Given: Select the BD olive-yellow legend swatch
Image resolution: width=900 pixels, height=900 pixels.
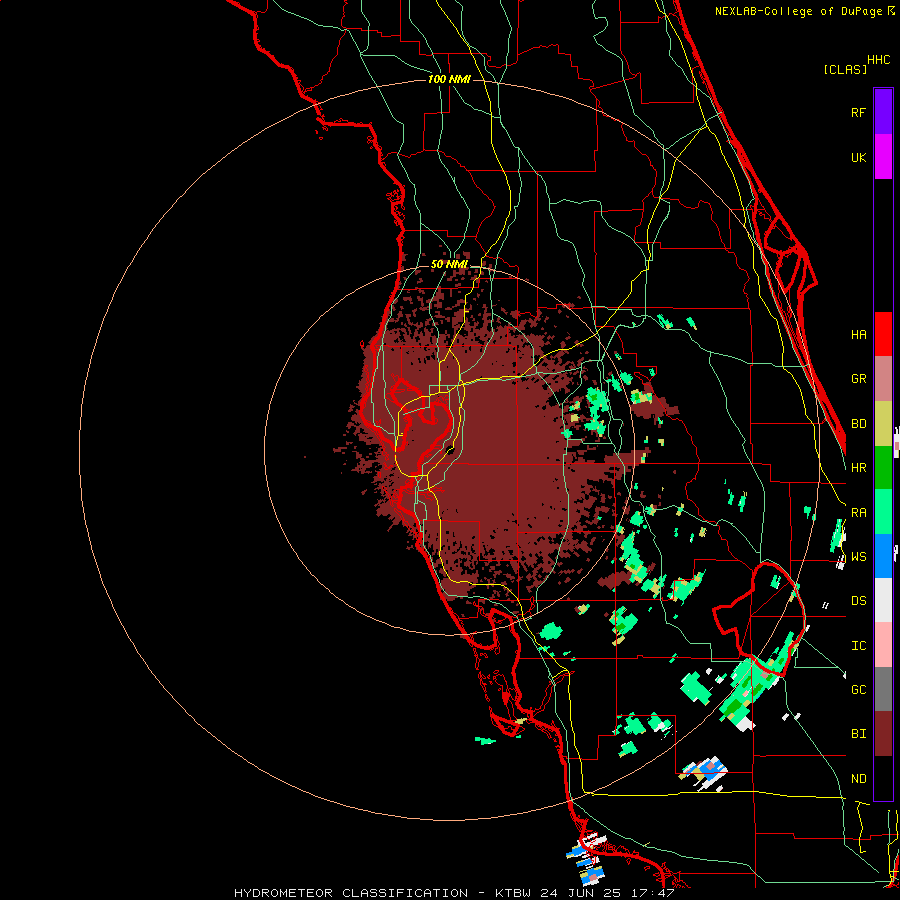Looking at the screenshot, I should 883,424.
